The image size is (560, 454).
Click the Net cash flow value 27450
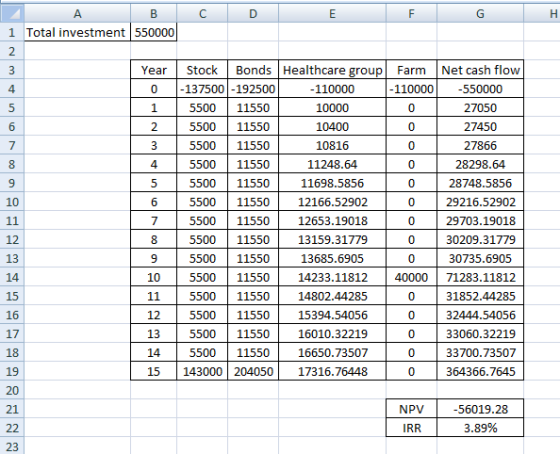click(x=480, y=126)
